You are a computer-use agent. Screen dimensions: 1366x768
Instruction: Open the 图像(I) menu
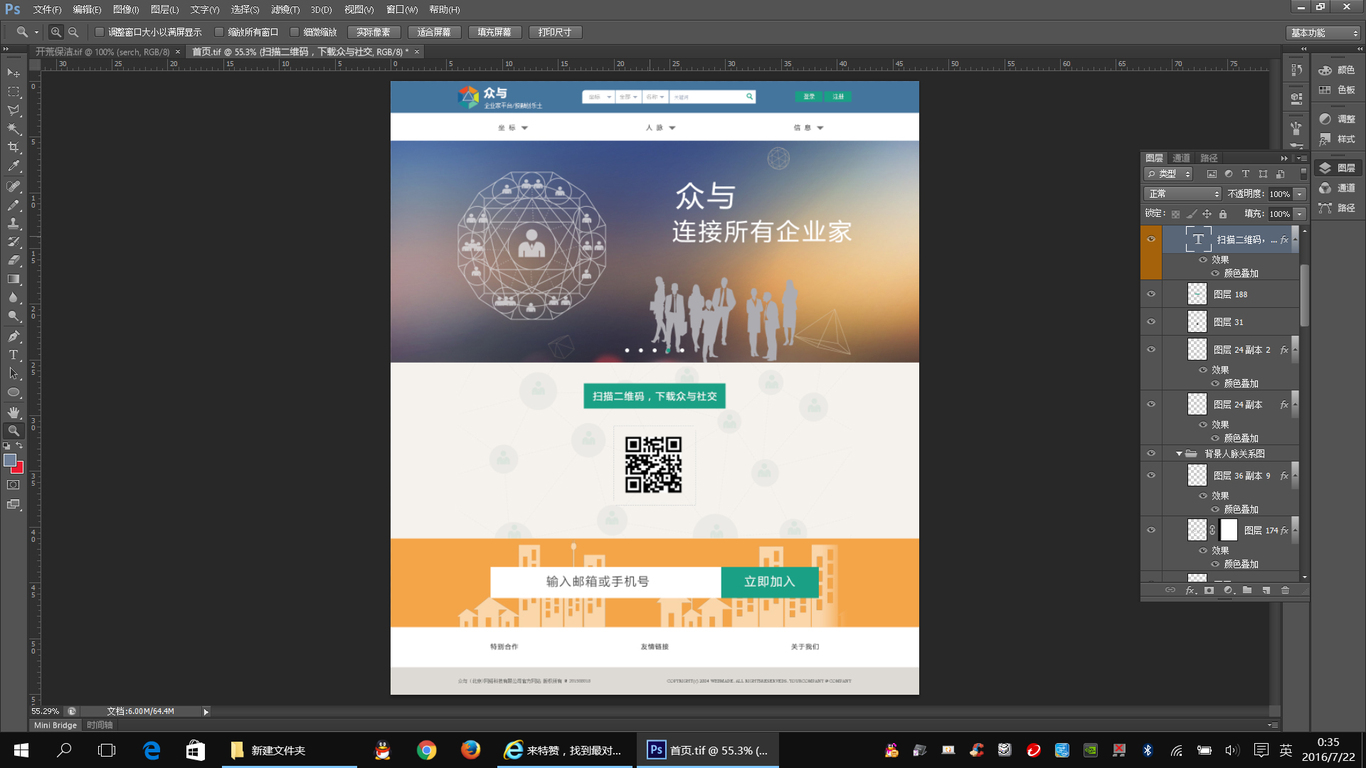tap(126, 9)
